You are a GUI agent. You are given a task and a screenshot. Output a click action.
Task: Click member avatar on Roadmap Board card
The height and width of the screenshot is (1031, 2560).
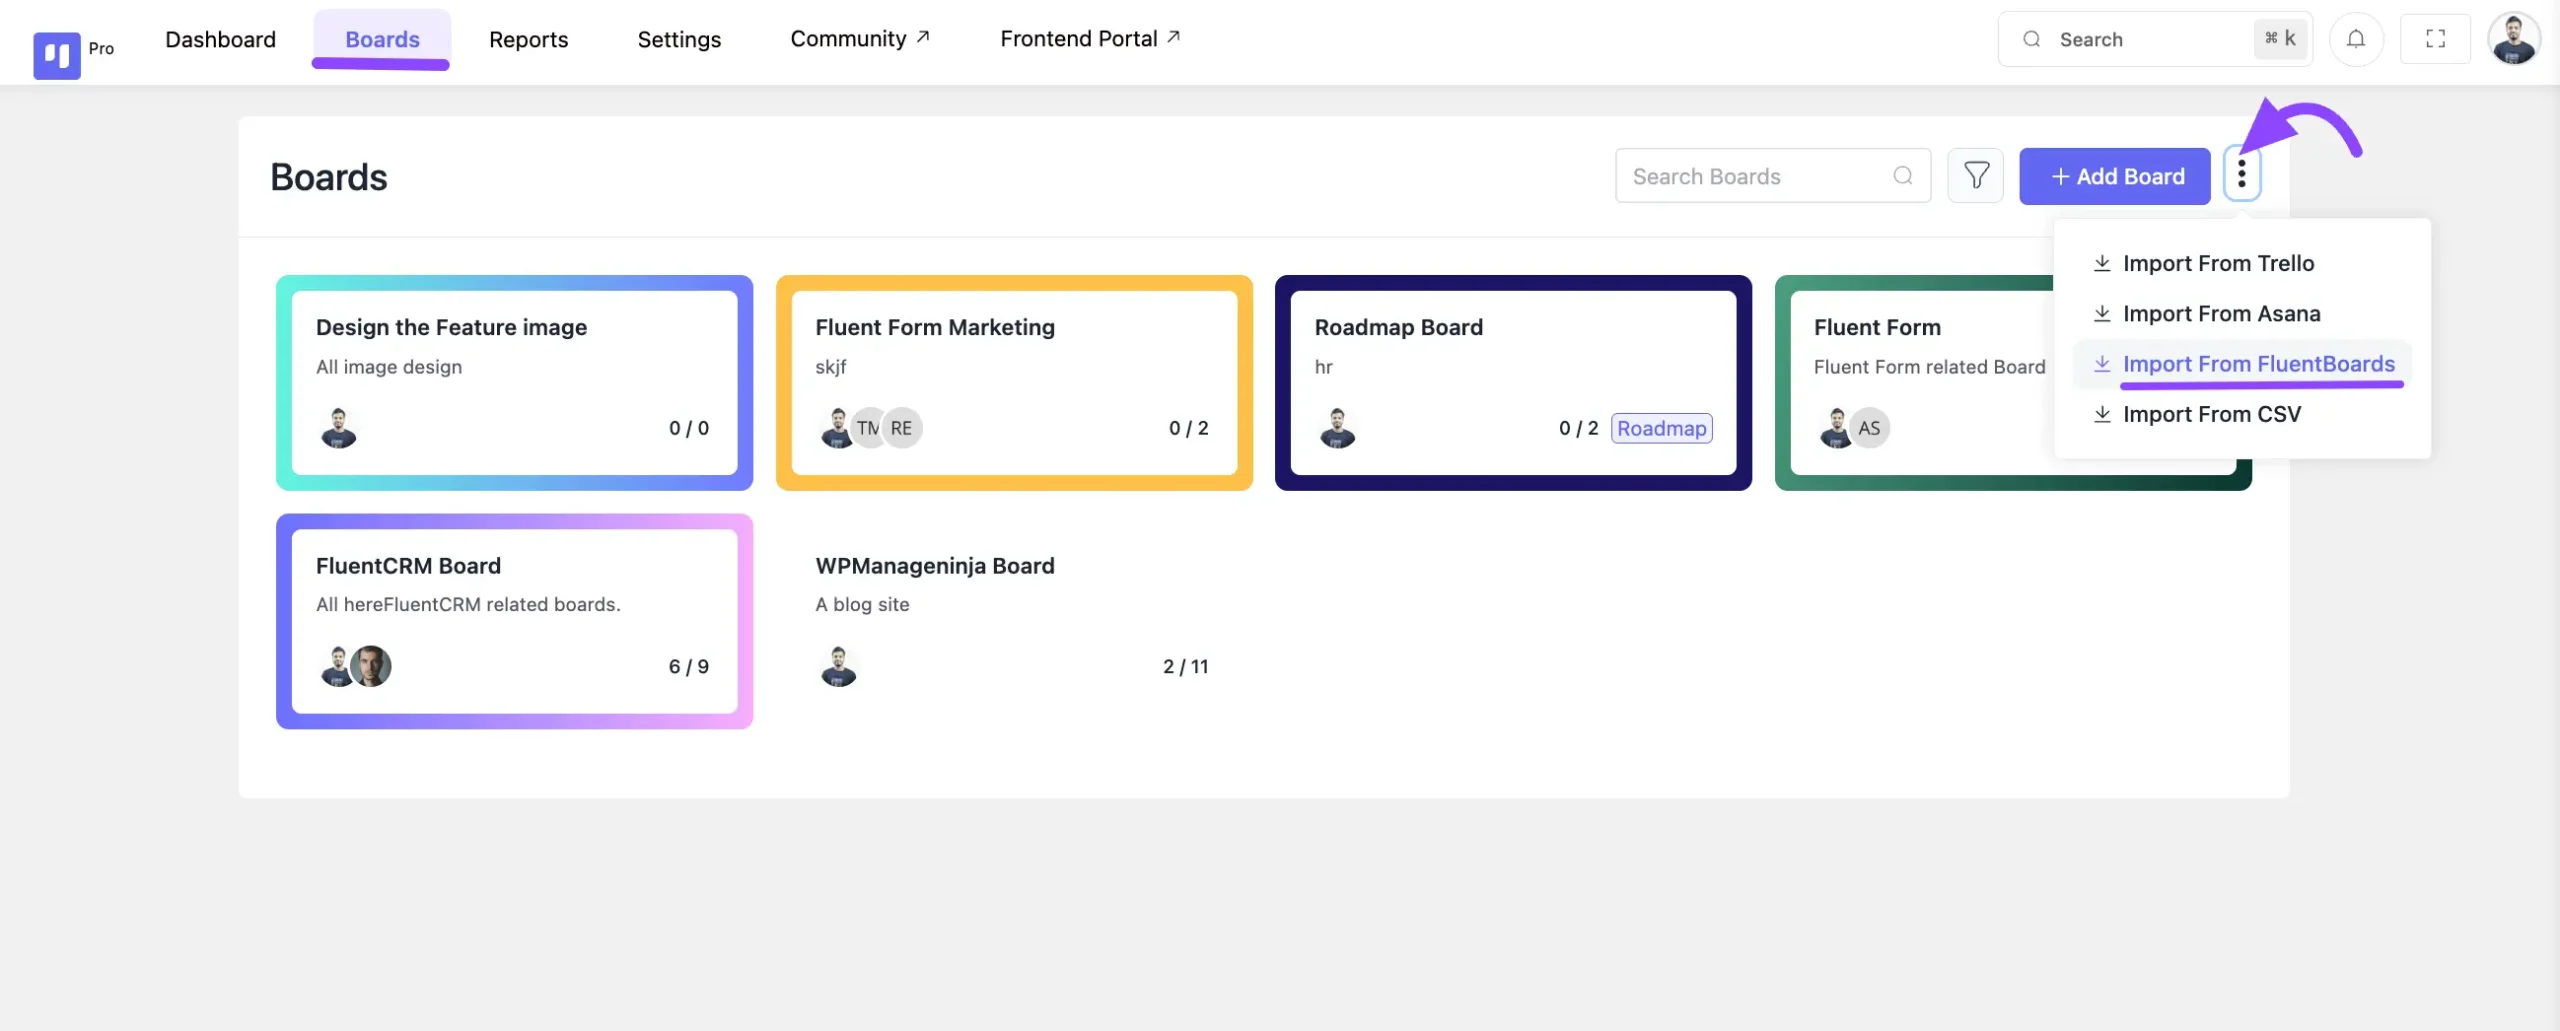pos(1337,428)
